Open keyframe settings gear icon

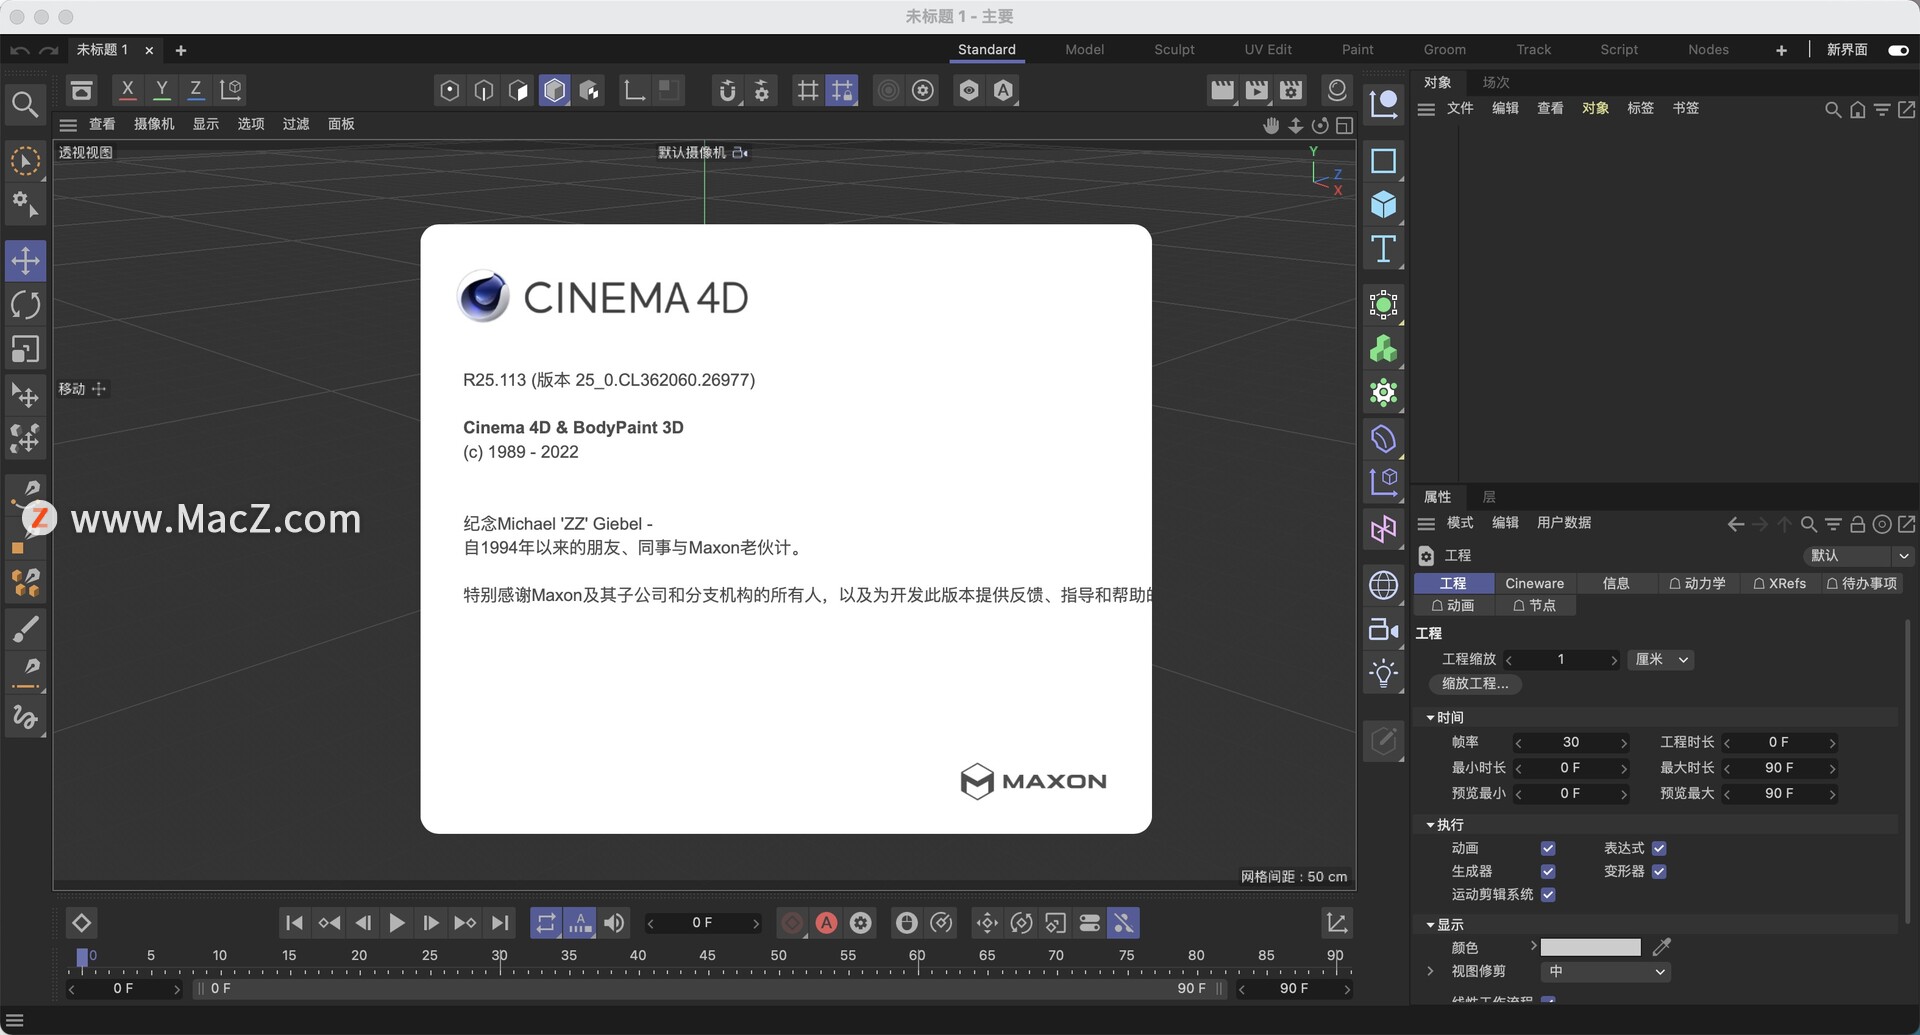[861, 923]
